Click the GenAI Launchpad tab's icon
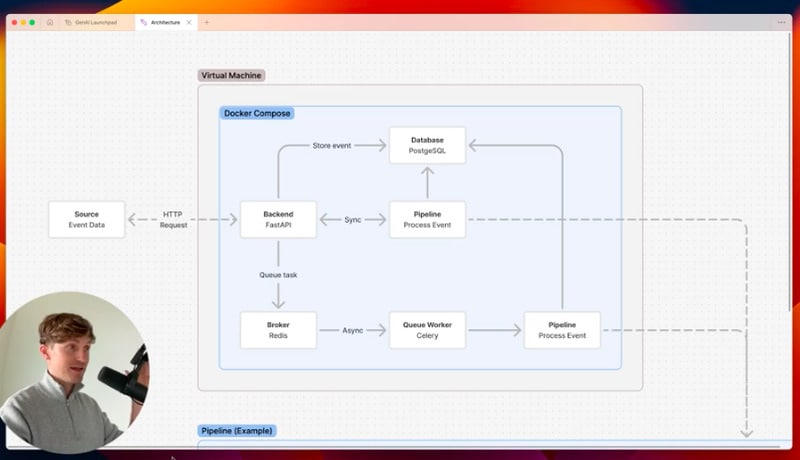 point(68,22)
